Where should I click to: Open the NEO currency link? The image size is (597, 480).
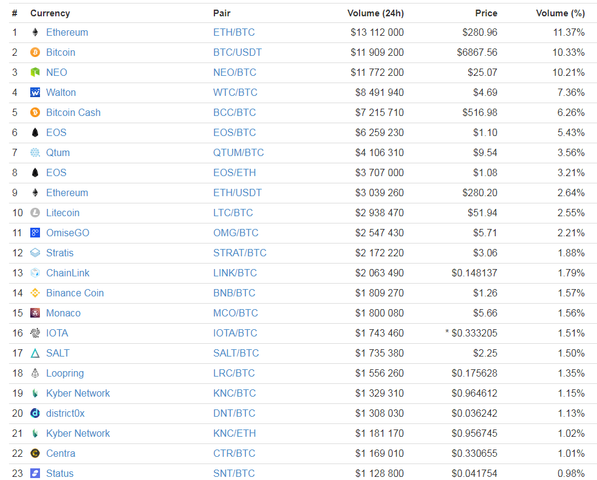pyautogui.click(x=56, y=72)
